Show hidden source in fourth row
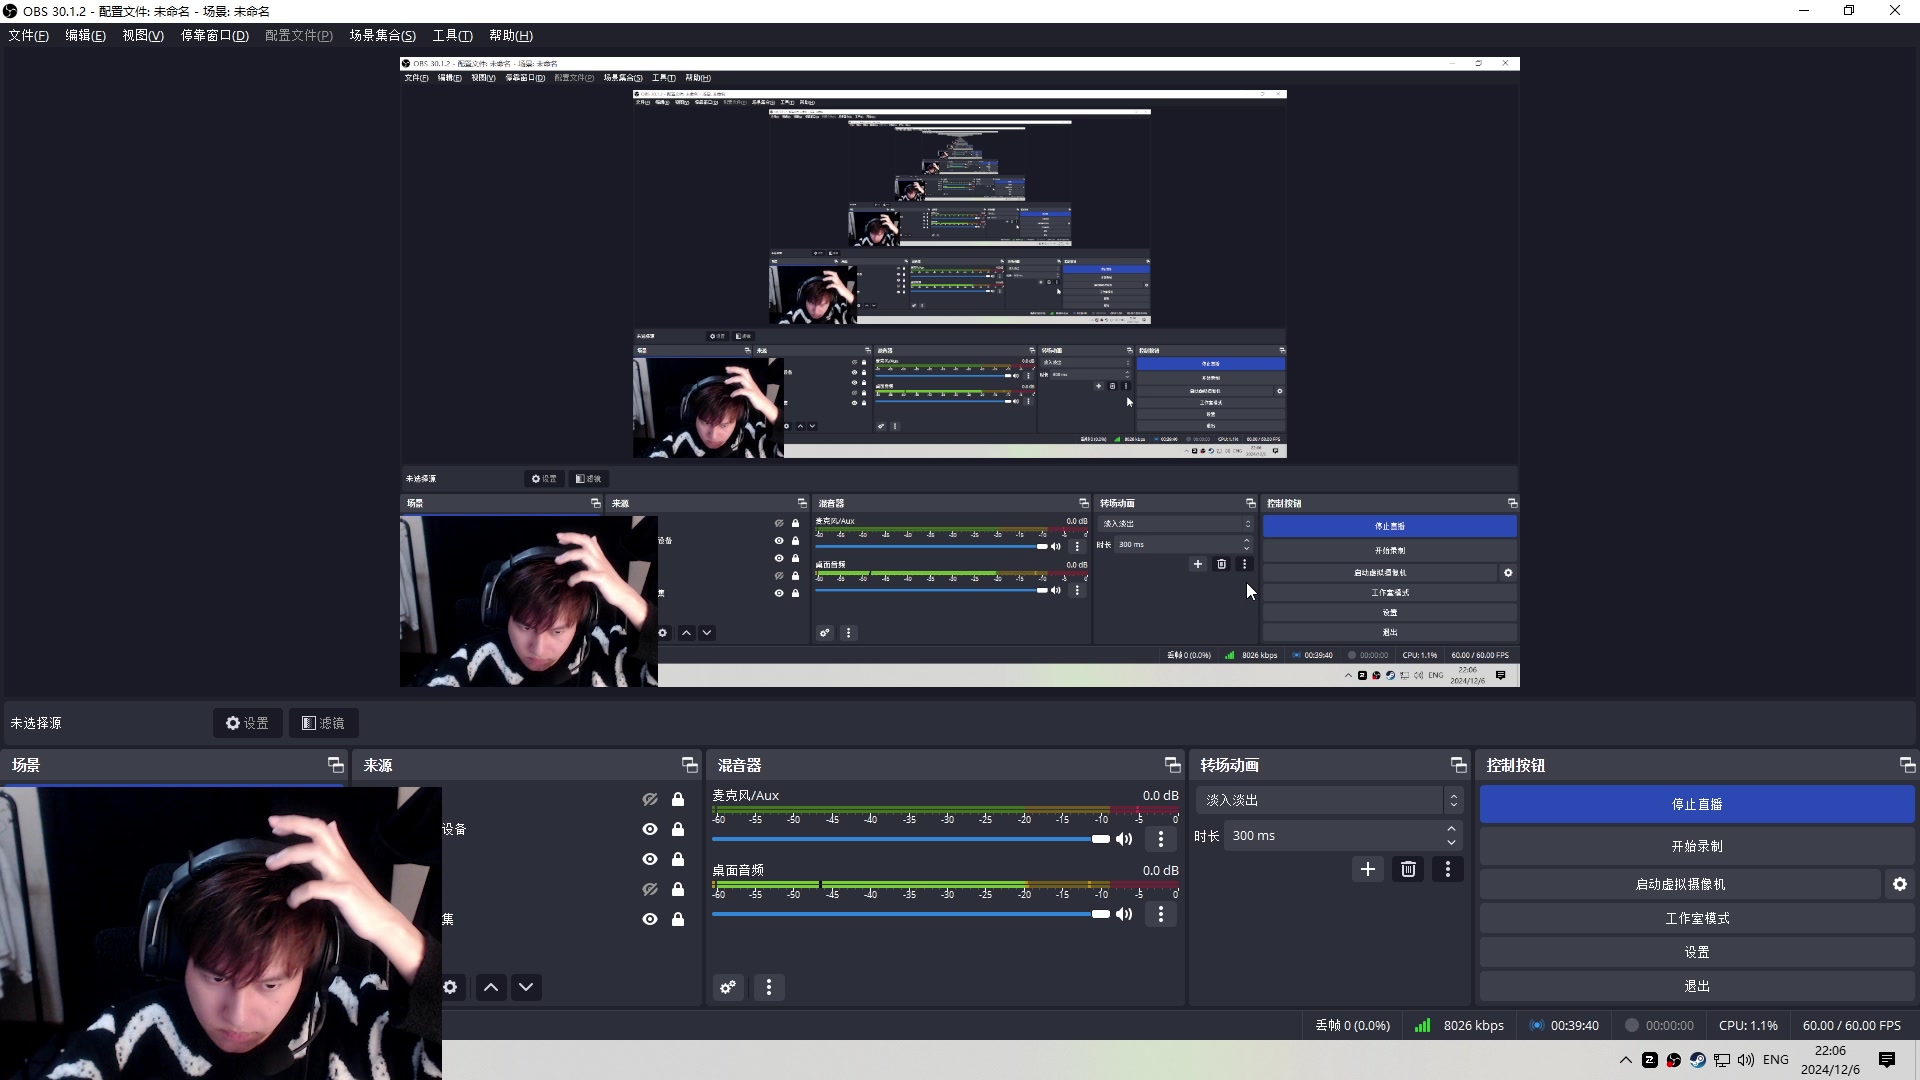The image size is (1920, 1080). [x=650, y=889]
